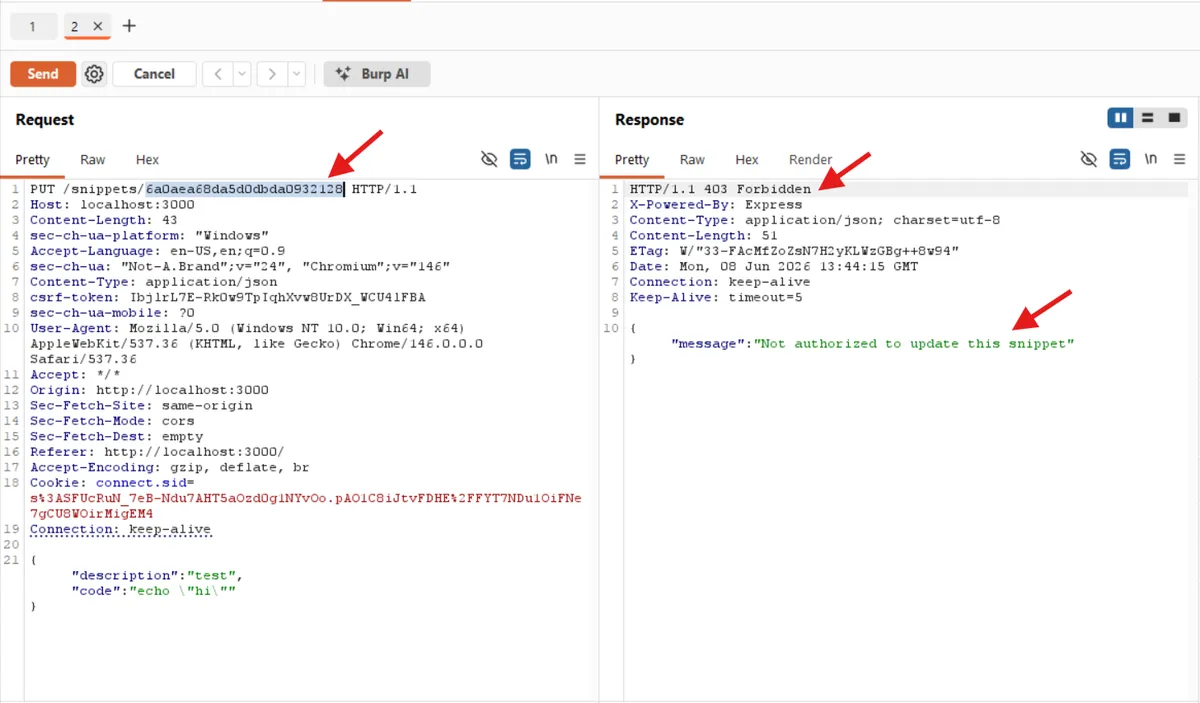This screenshot has height=703, width=1200.
Task: Toggle hidden-content eye icon in Request pane
Action: (489, 159)
